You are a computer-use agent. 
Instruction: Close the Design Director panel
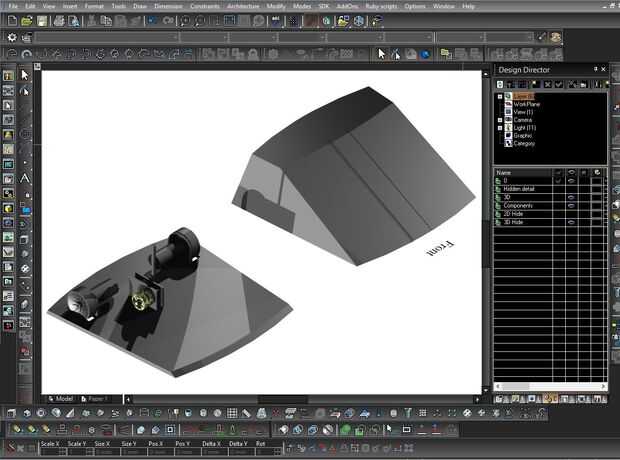pyautogui.click(x=603, y=69)
